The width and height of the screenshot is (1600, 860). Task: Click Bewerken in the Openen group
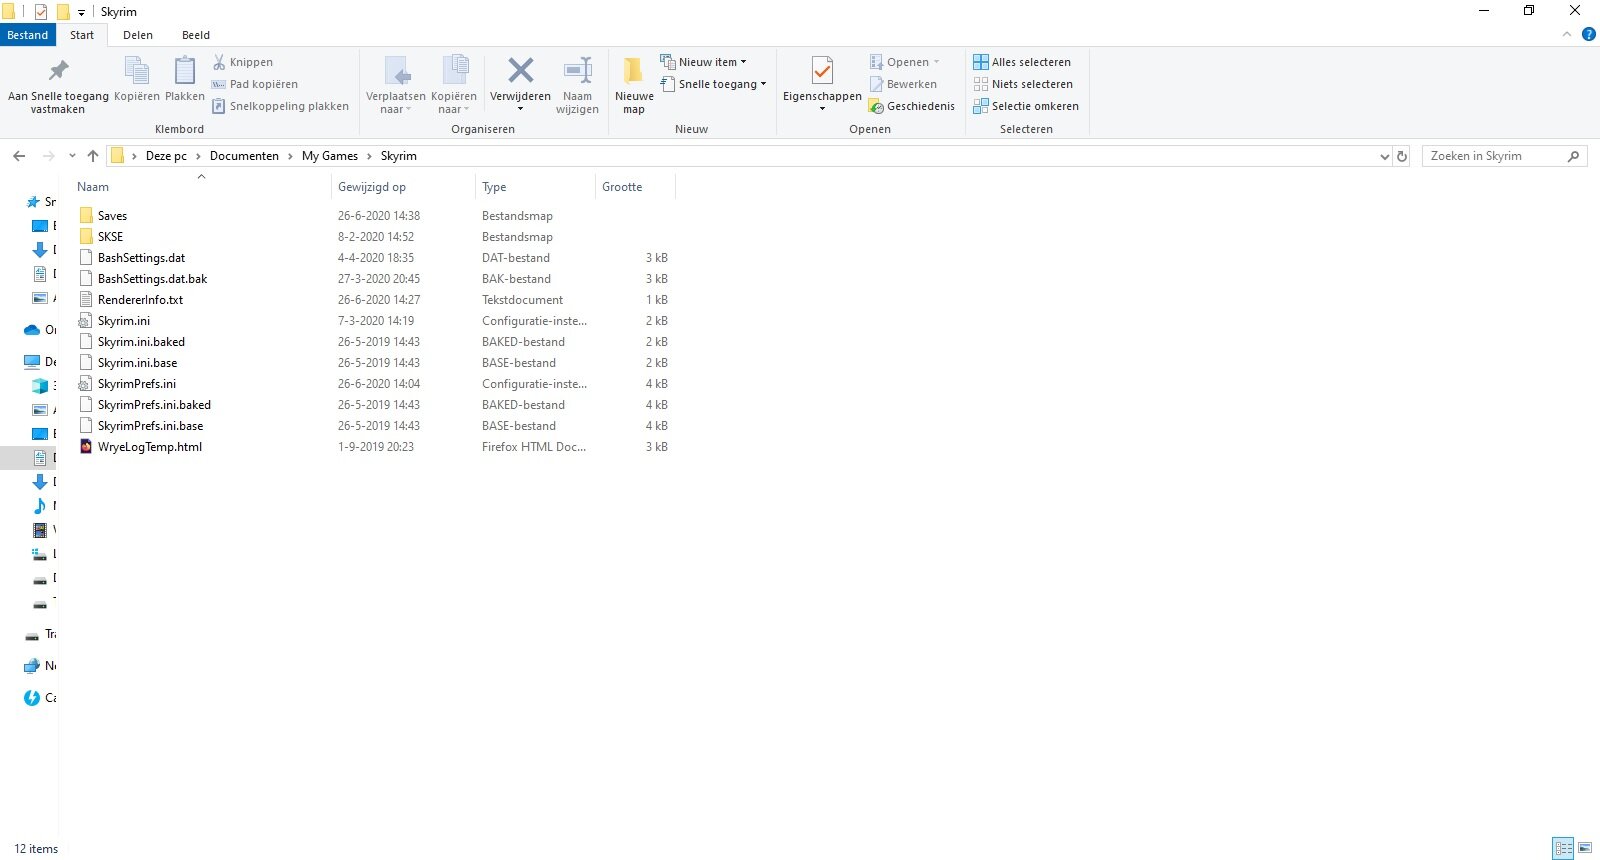(904, 84)
